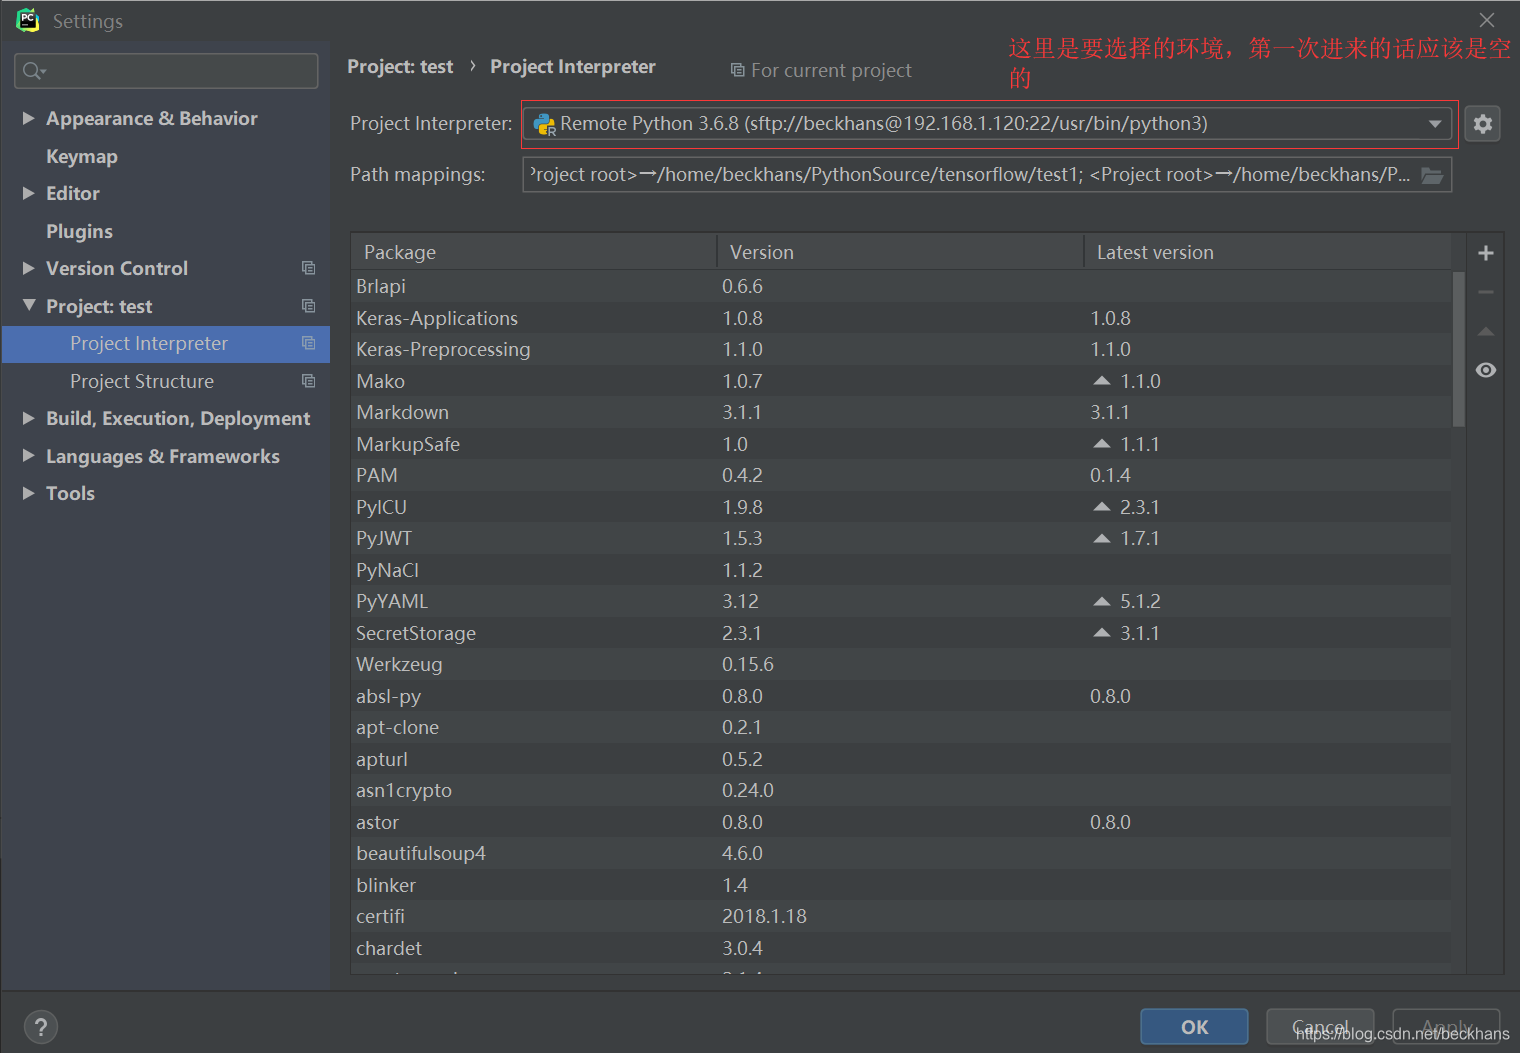Click the help question mark icon
Image resolution: width=1520 pixels, height=1053 pixels.
[x=40, y=1027]
